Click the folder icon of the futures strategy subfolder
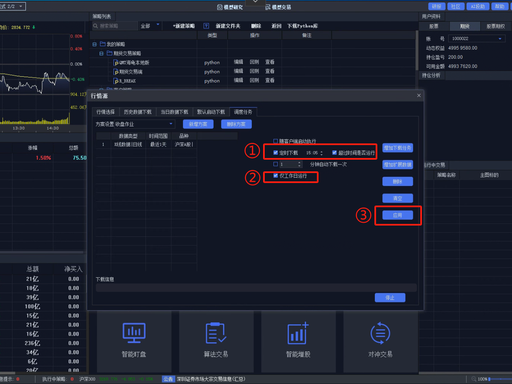This screenshot has width=512, height=384. click(109, 53)
